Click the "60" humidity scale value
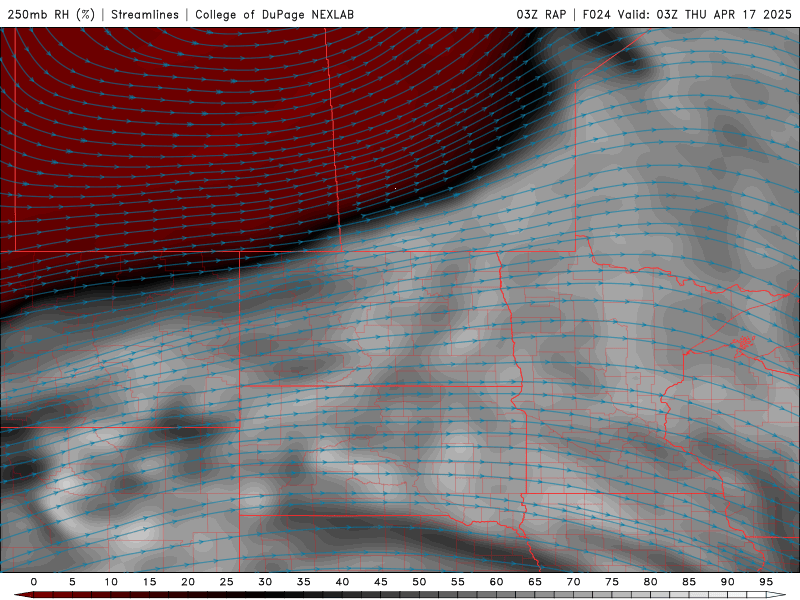800x600 pixels. [496, 582]
